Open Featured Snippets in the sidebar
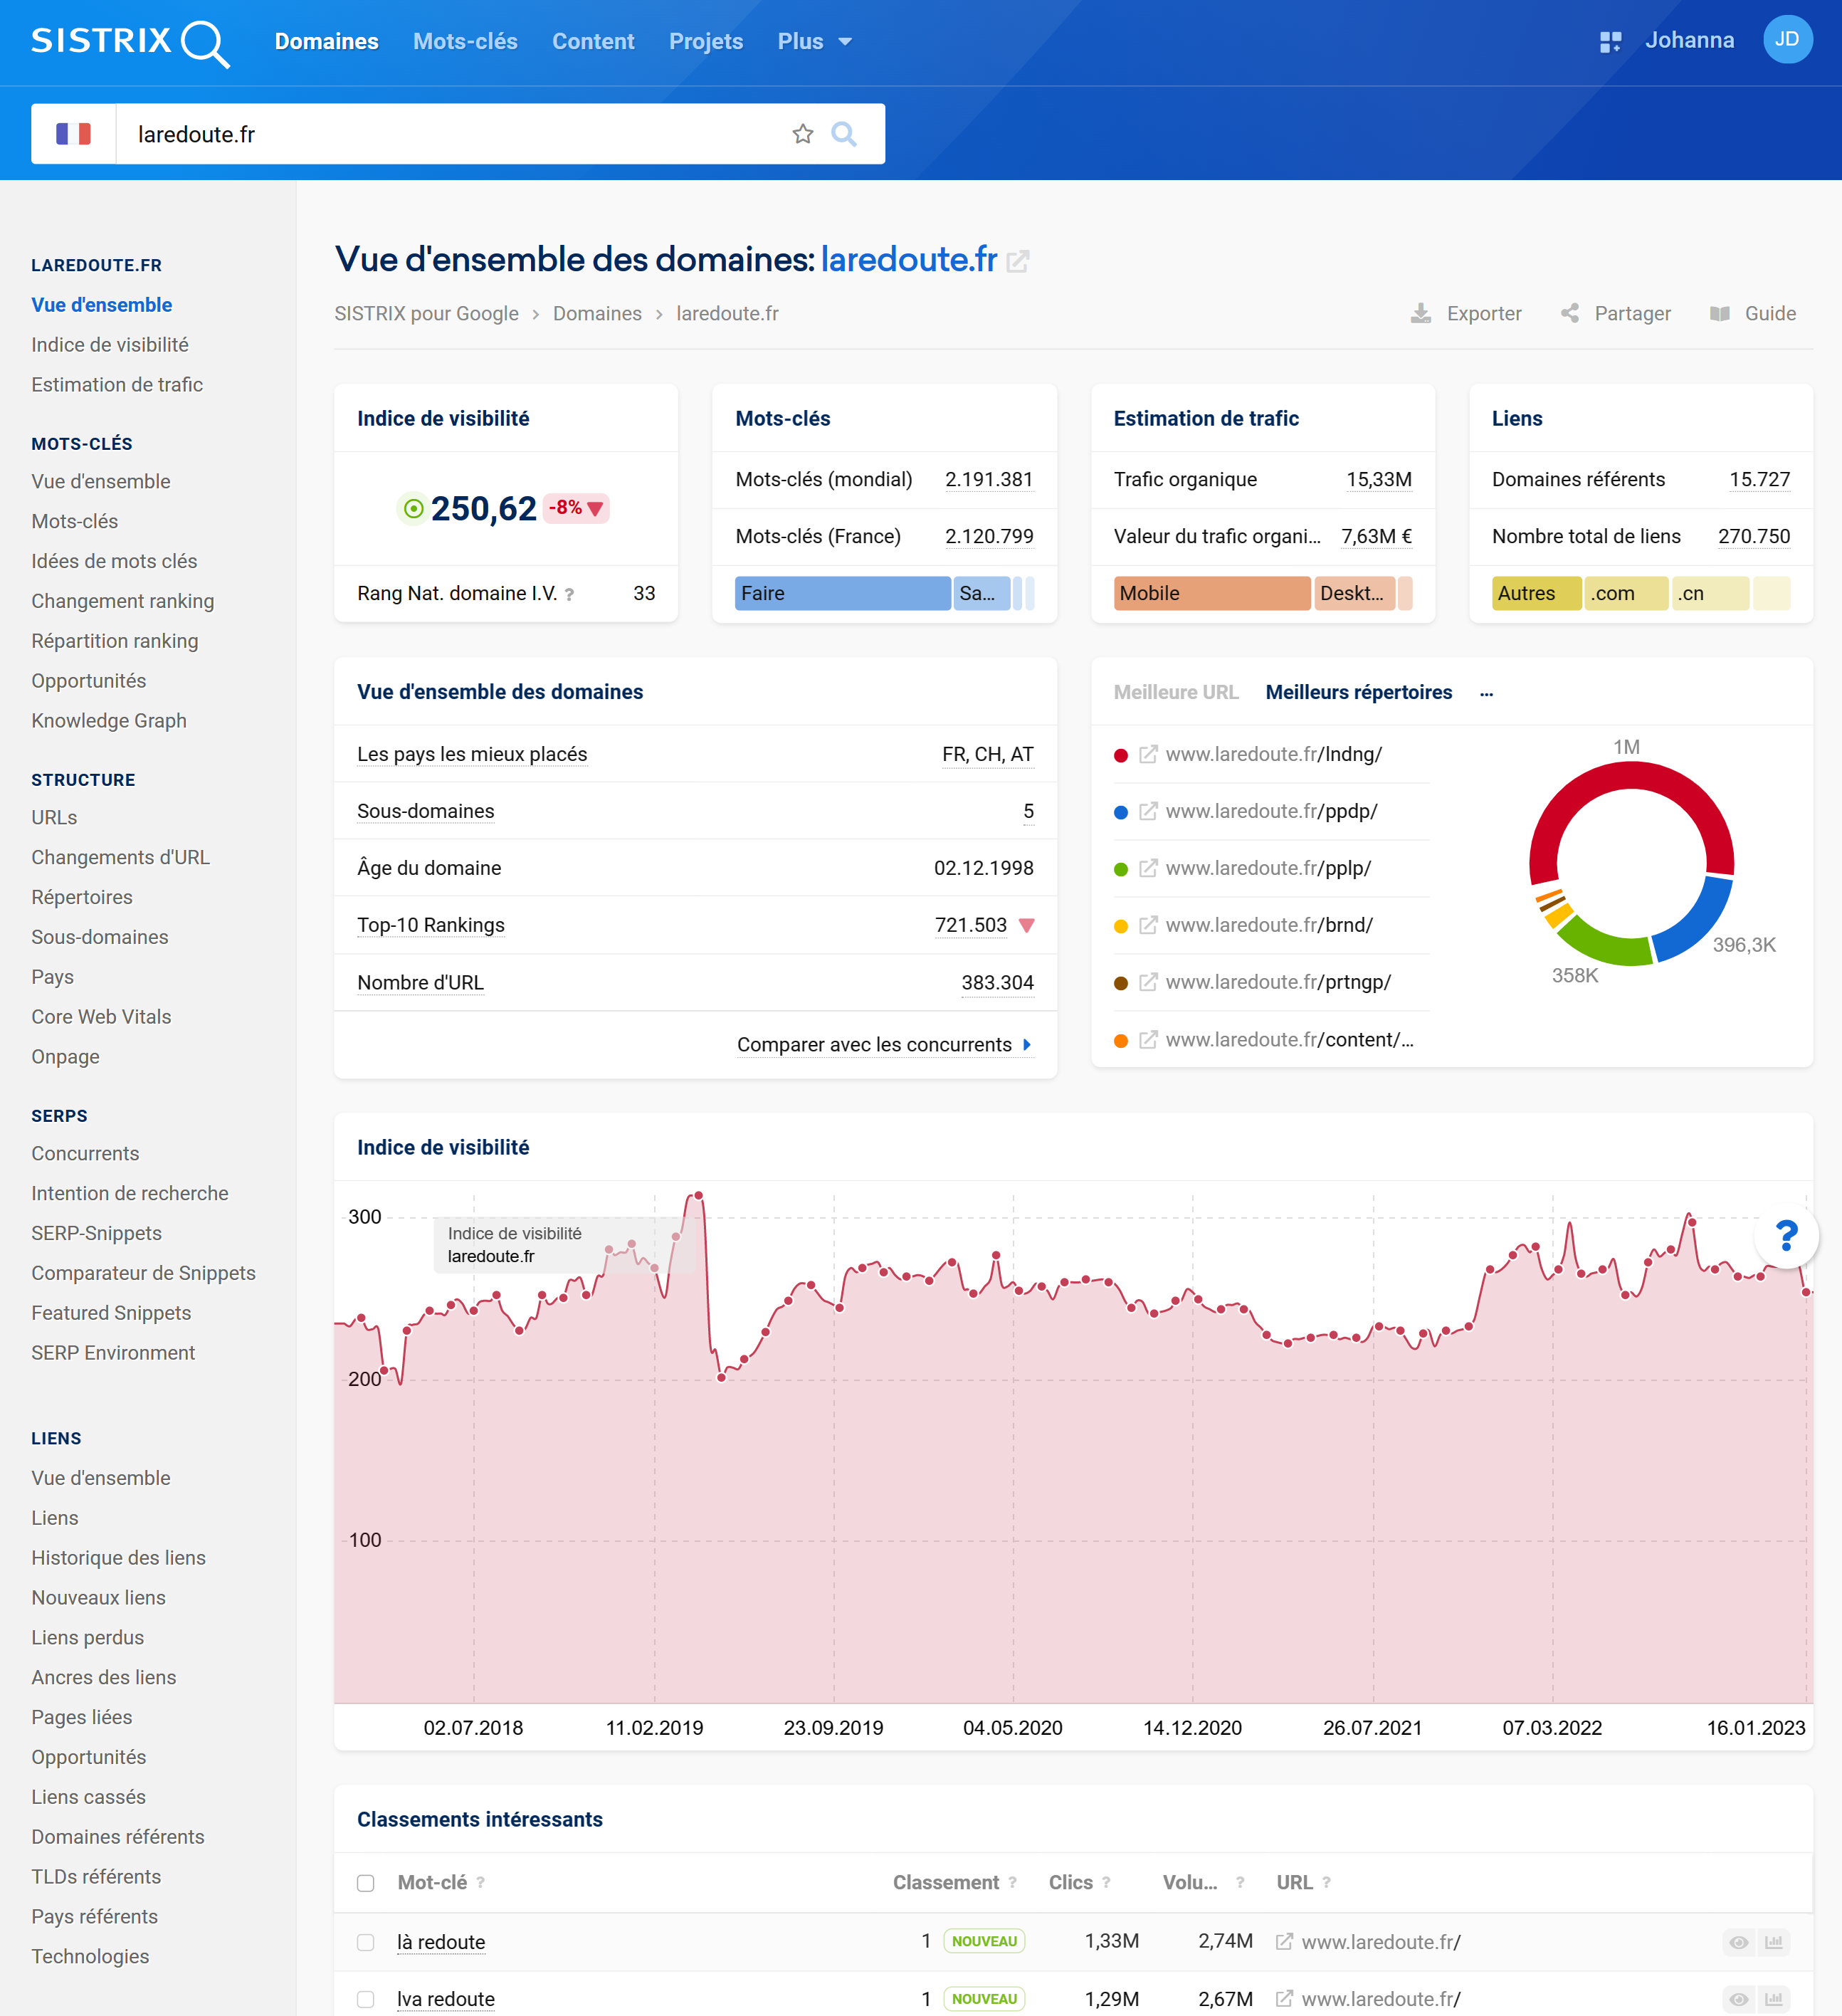 111,1313
